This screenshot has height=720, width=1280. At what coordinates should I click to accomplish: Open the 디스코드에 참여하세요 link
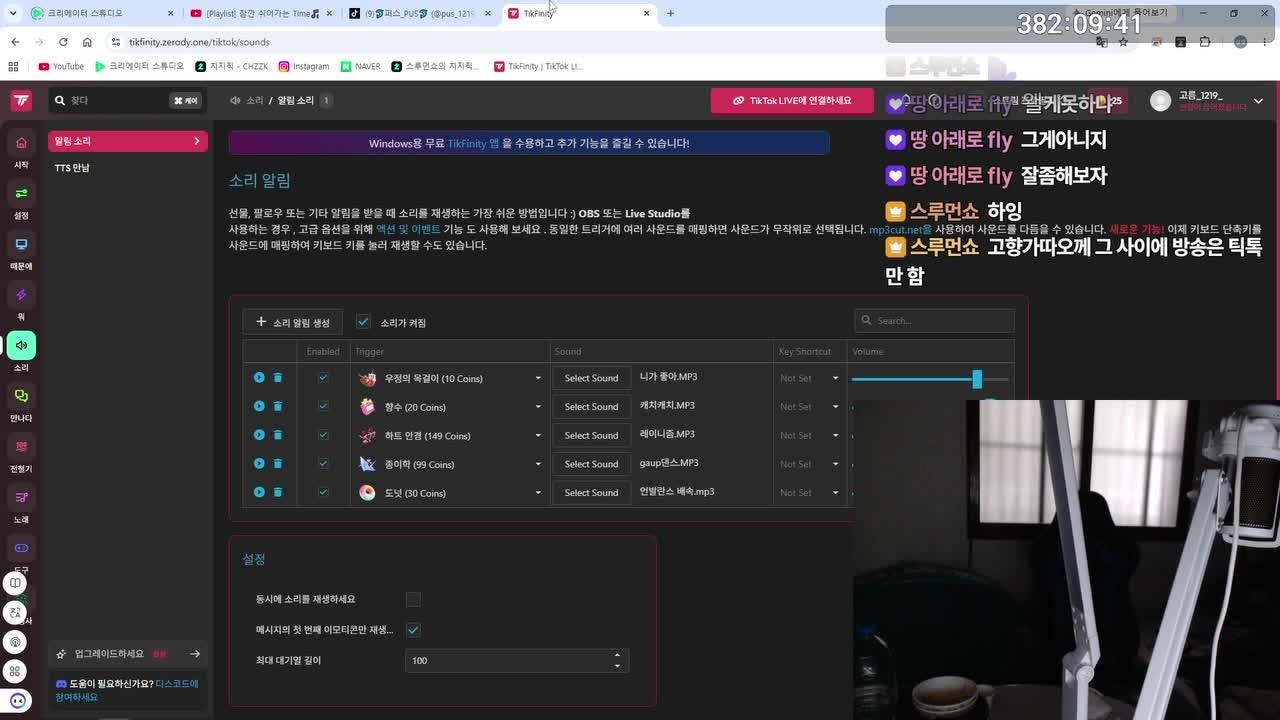point(127,690)
